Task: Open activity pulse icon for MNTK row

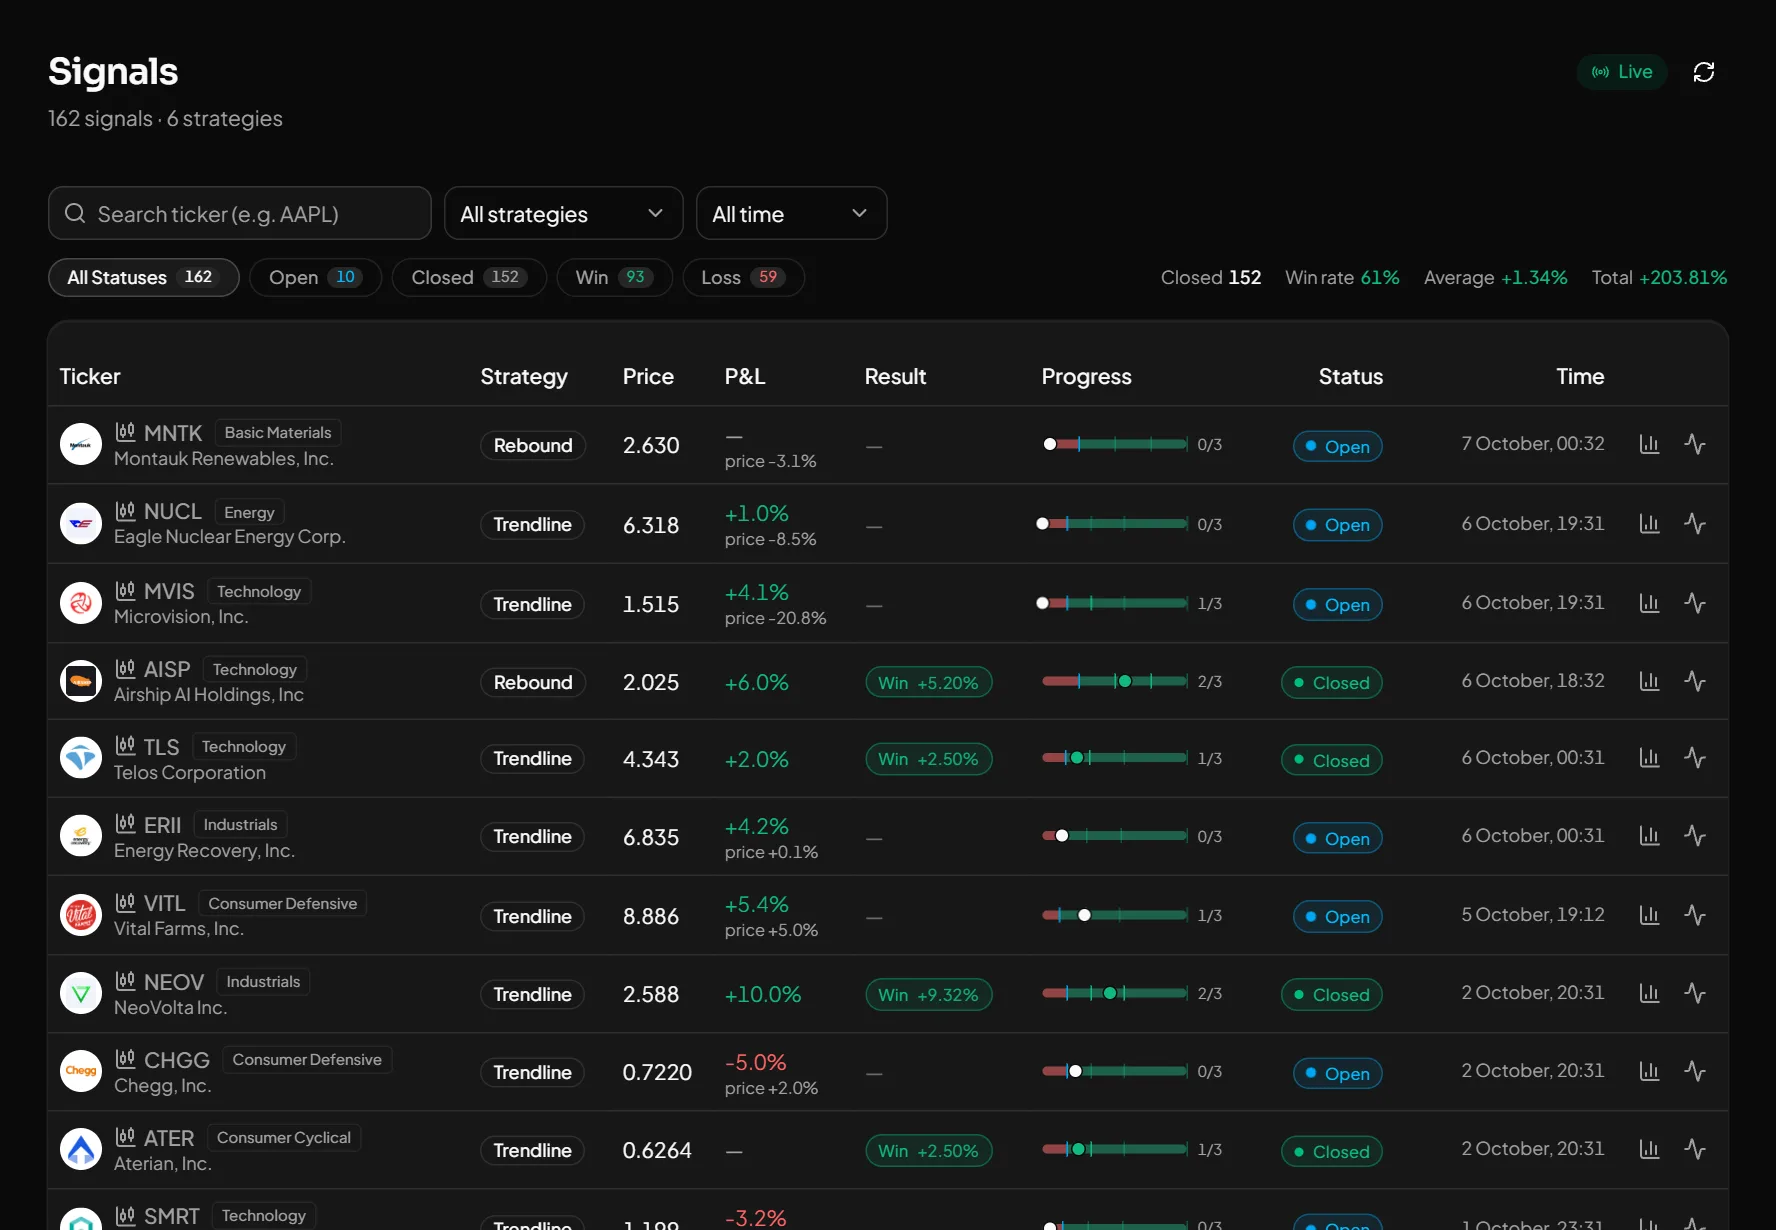Action: 1695,444
